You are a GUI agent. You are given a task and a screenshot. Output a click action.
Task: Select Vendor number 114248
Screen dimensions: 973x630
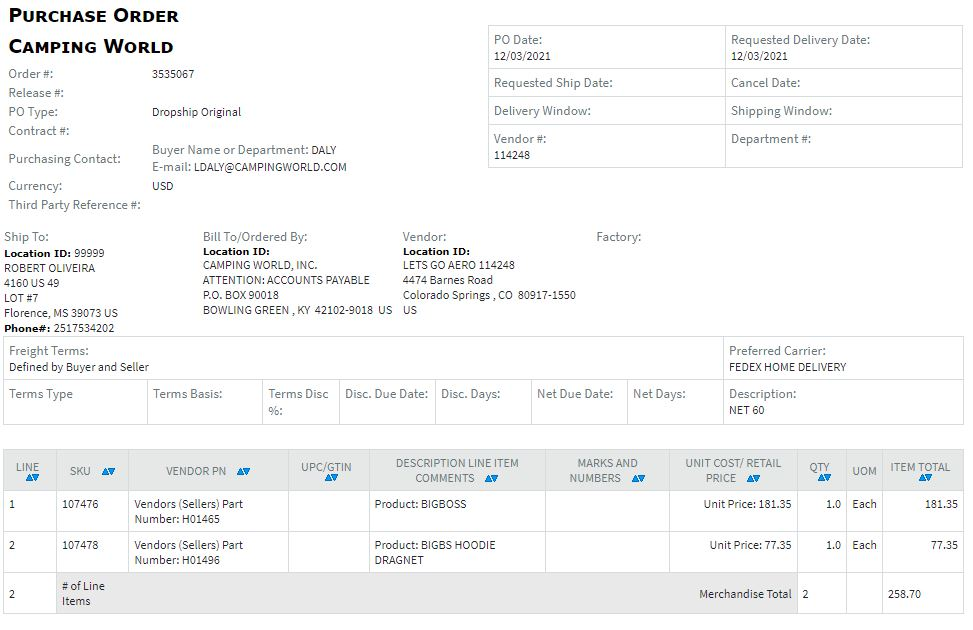(512, 155)
